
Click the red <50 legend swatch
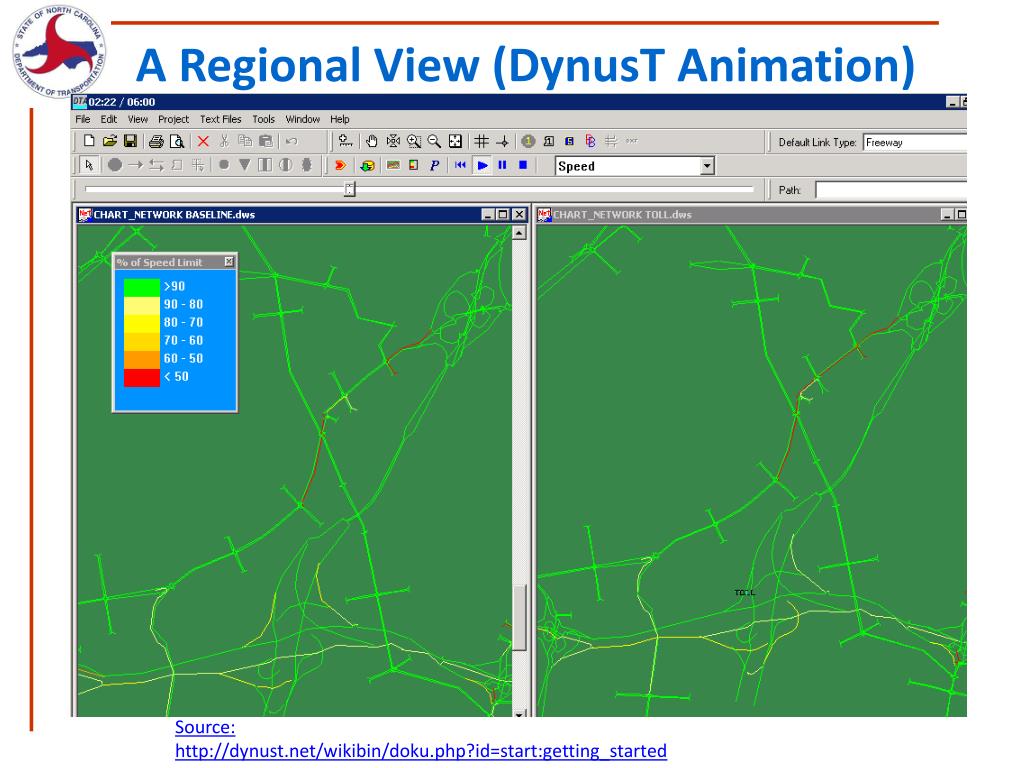[x=142, y=377]
